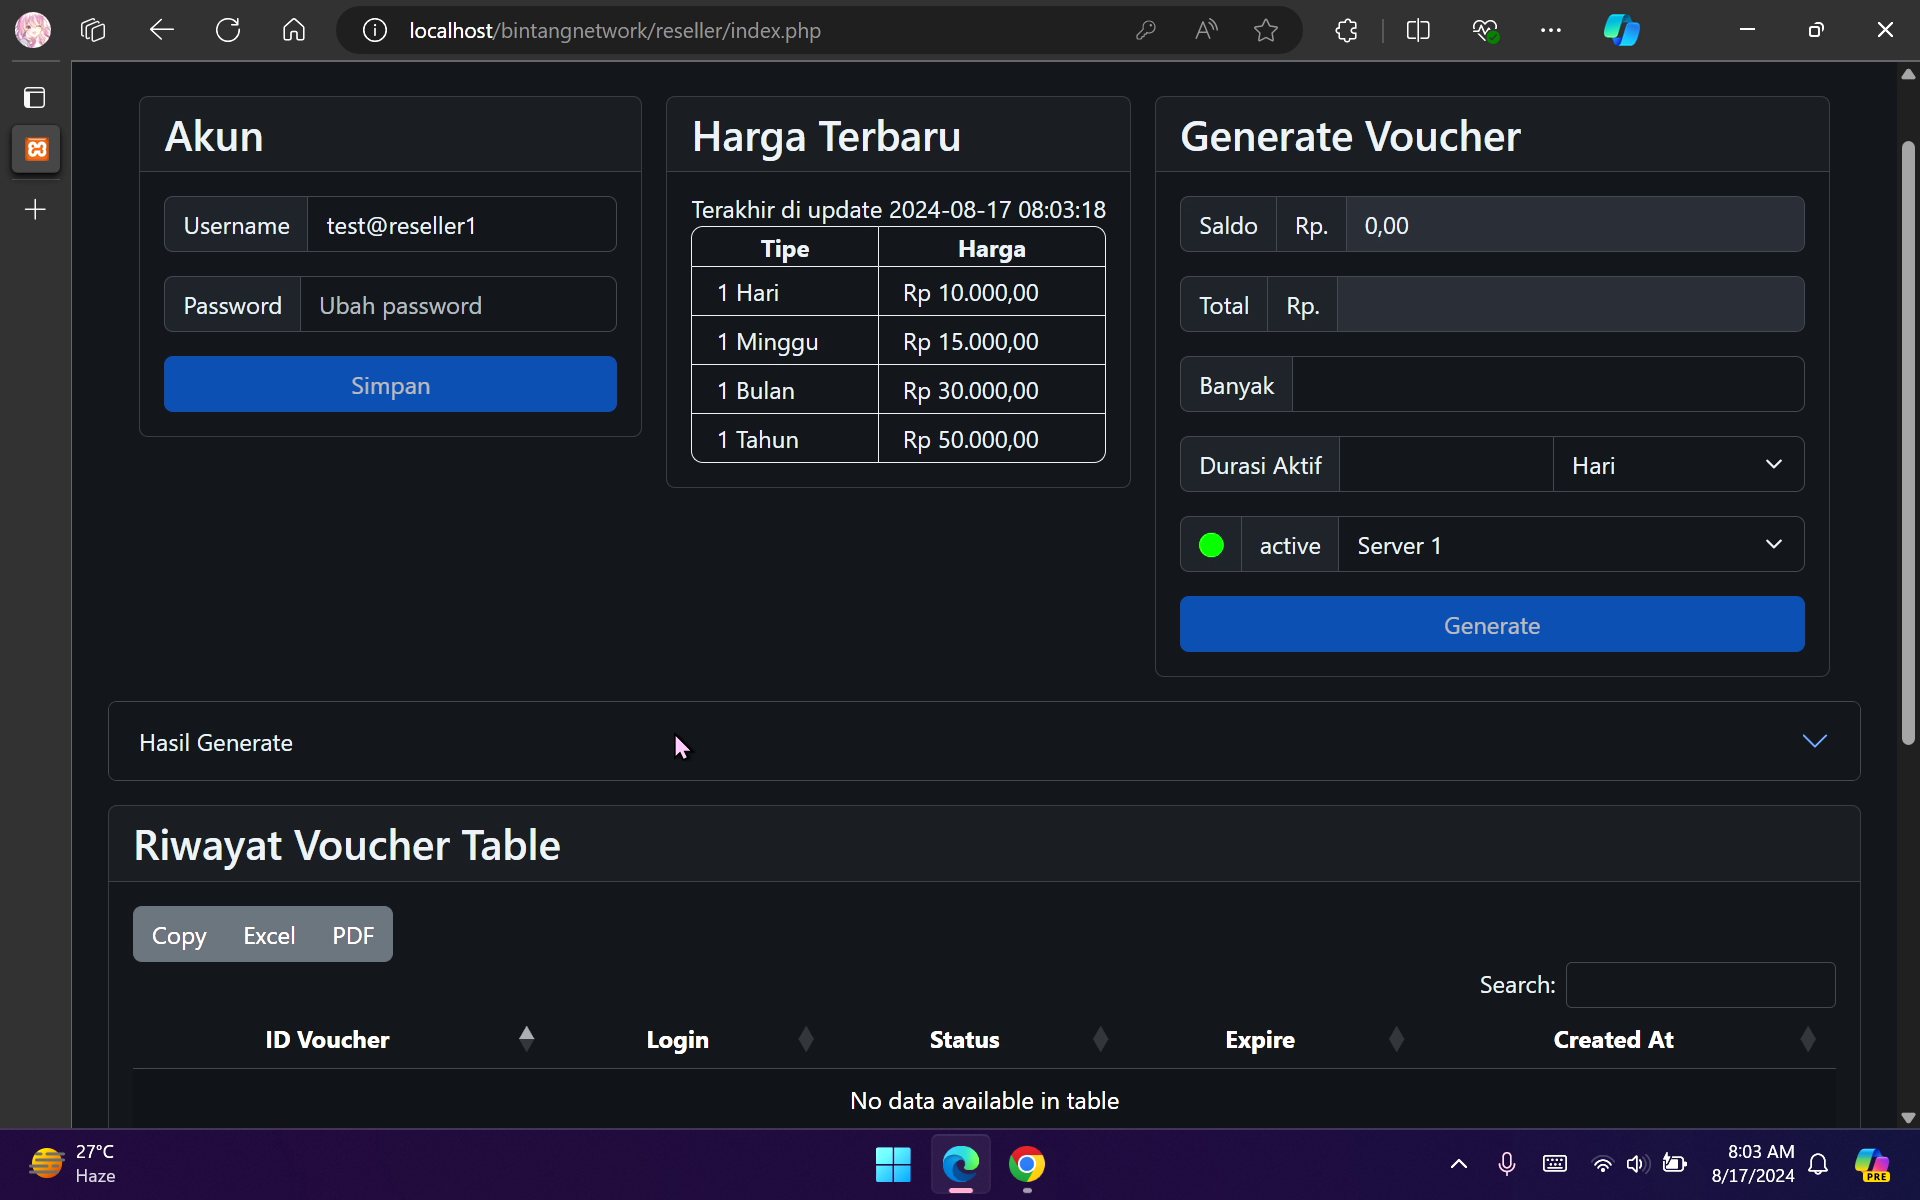This screenshot has height=1200, width=1920.
Task: Open the notifications bell
Action: 1819,1164
